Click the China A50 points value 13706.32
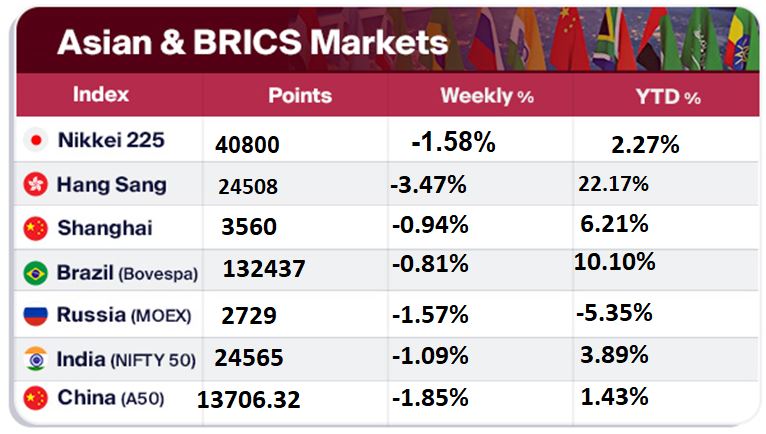Image resolution: width=766 pixels, height=434 pixels. pos(249,400)
